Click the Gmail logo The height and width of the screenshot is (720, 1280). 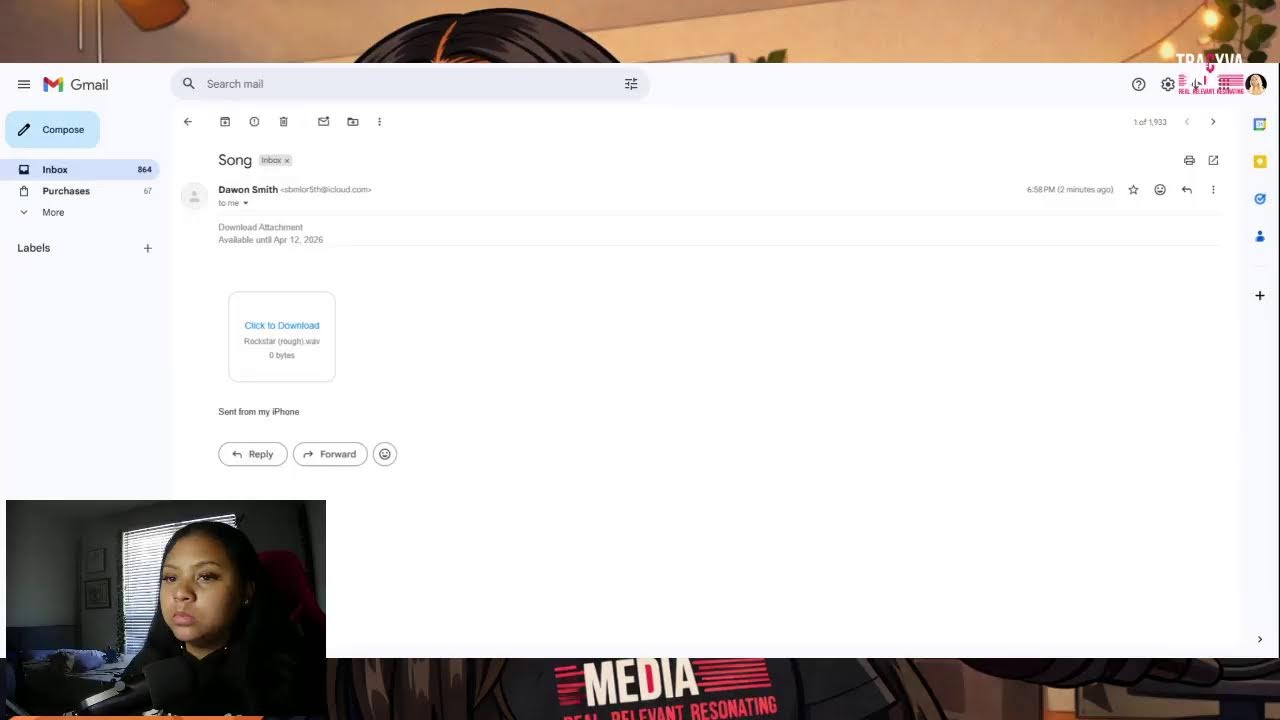[75, 84]
